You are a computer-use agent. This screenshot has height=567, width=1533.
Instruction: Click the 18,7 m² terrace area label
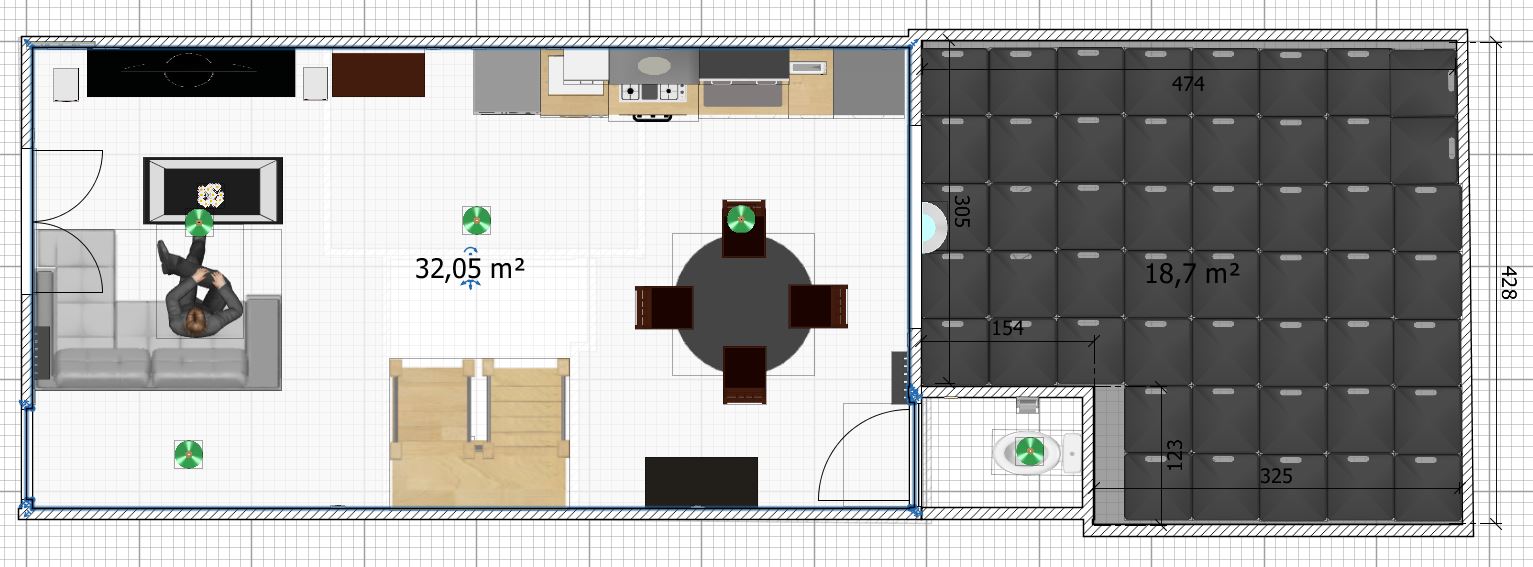(x=1191, y=274)
